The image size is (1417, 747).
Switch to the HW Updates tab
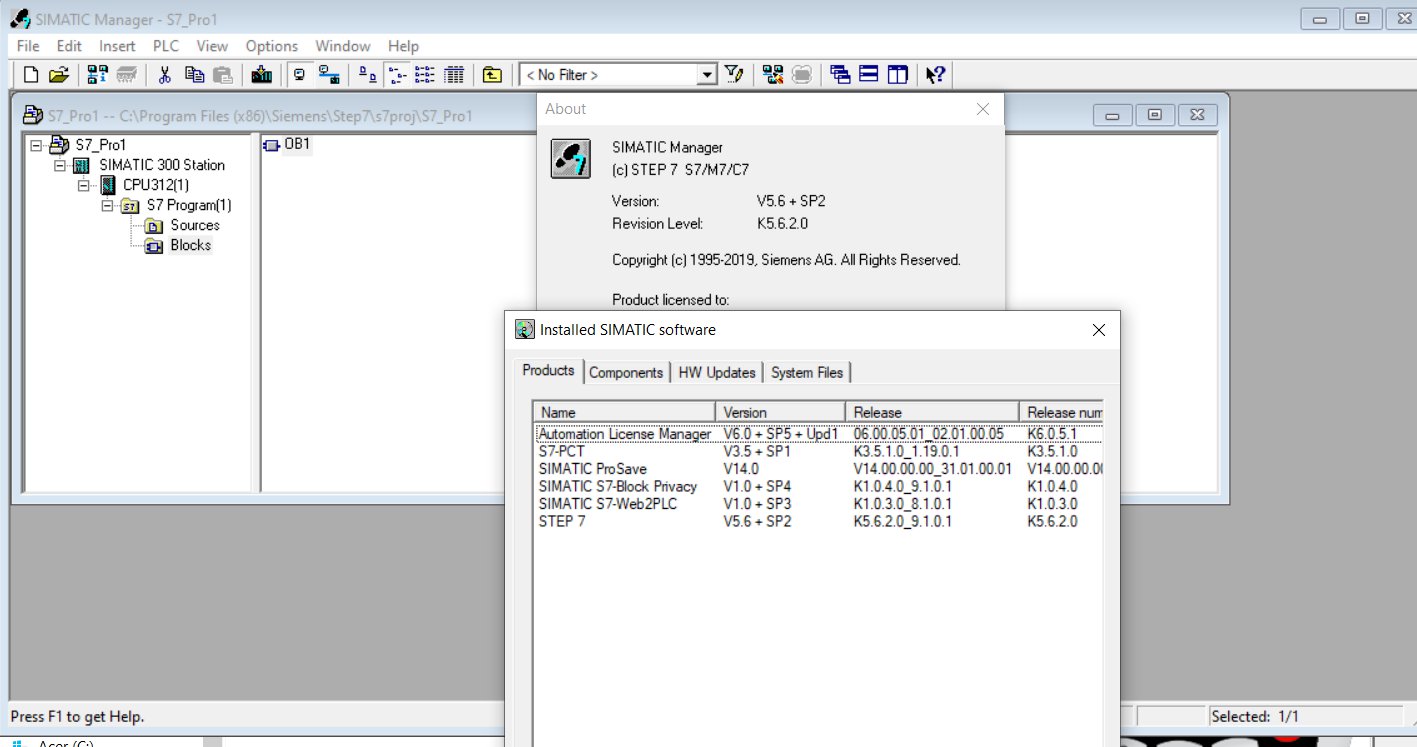[717, 372]
